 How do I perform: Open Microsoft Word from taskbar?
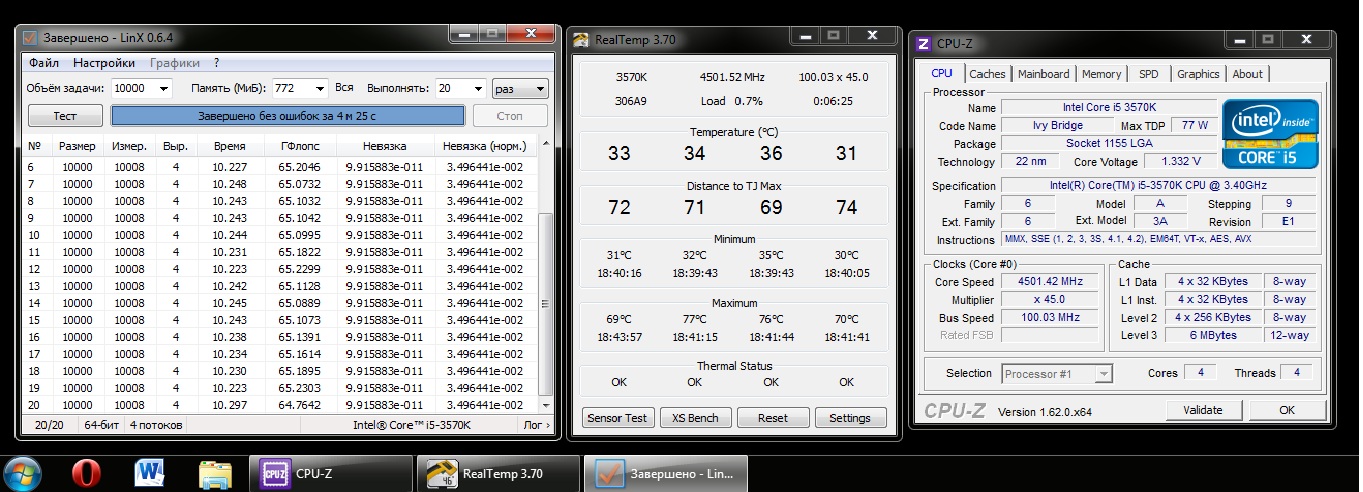149,472
